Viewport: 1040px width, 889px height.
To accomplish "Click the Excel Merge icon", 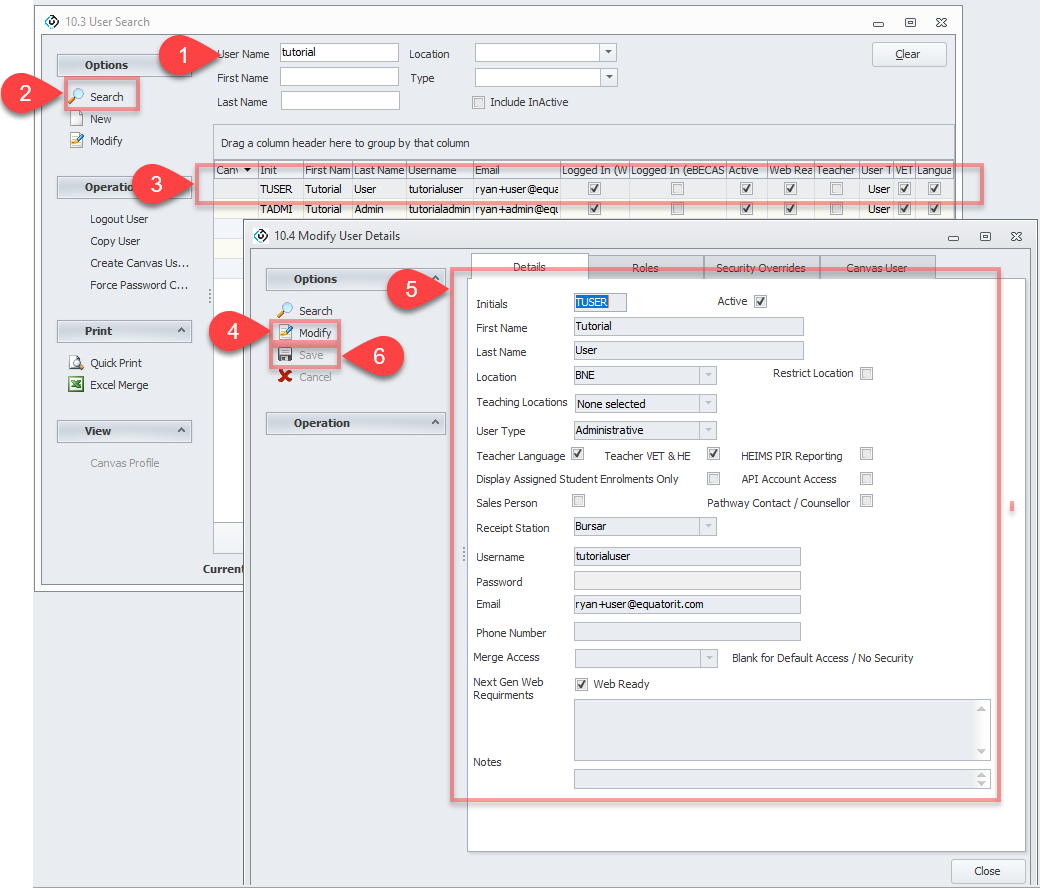I will [76, 385].
